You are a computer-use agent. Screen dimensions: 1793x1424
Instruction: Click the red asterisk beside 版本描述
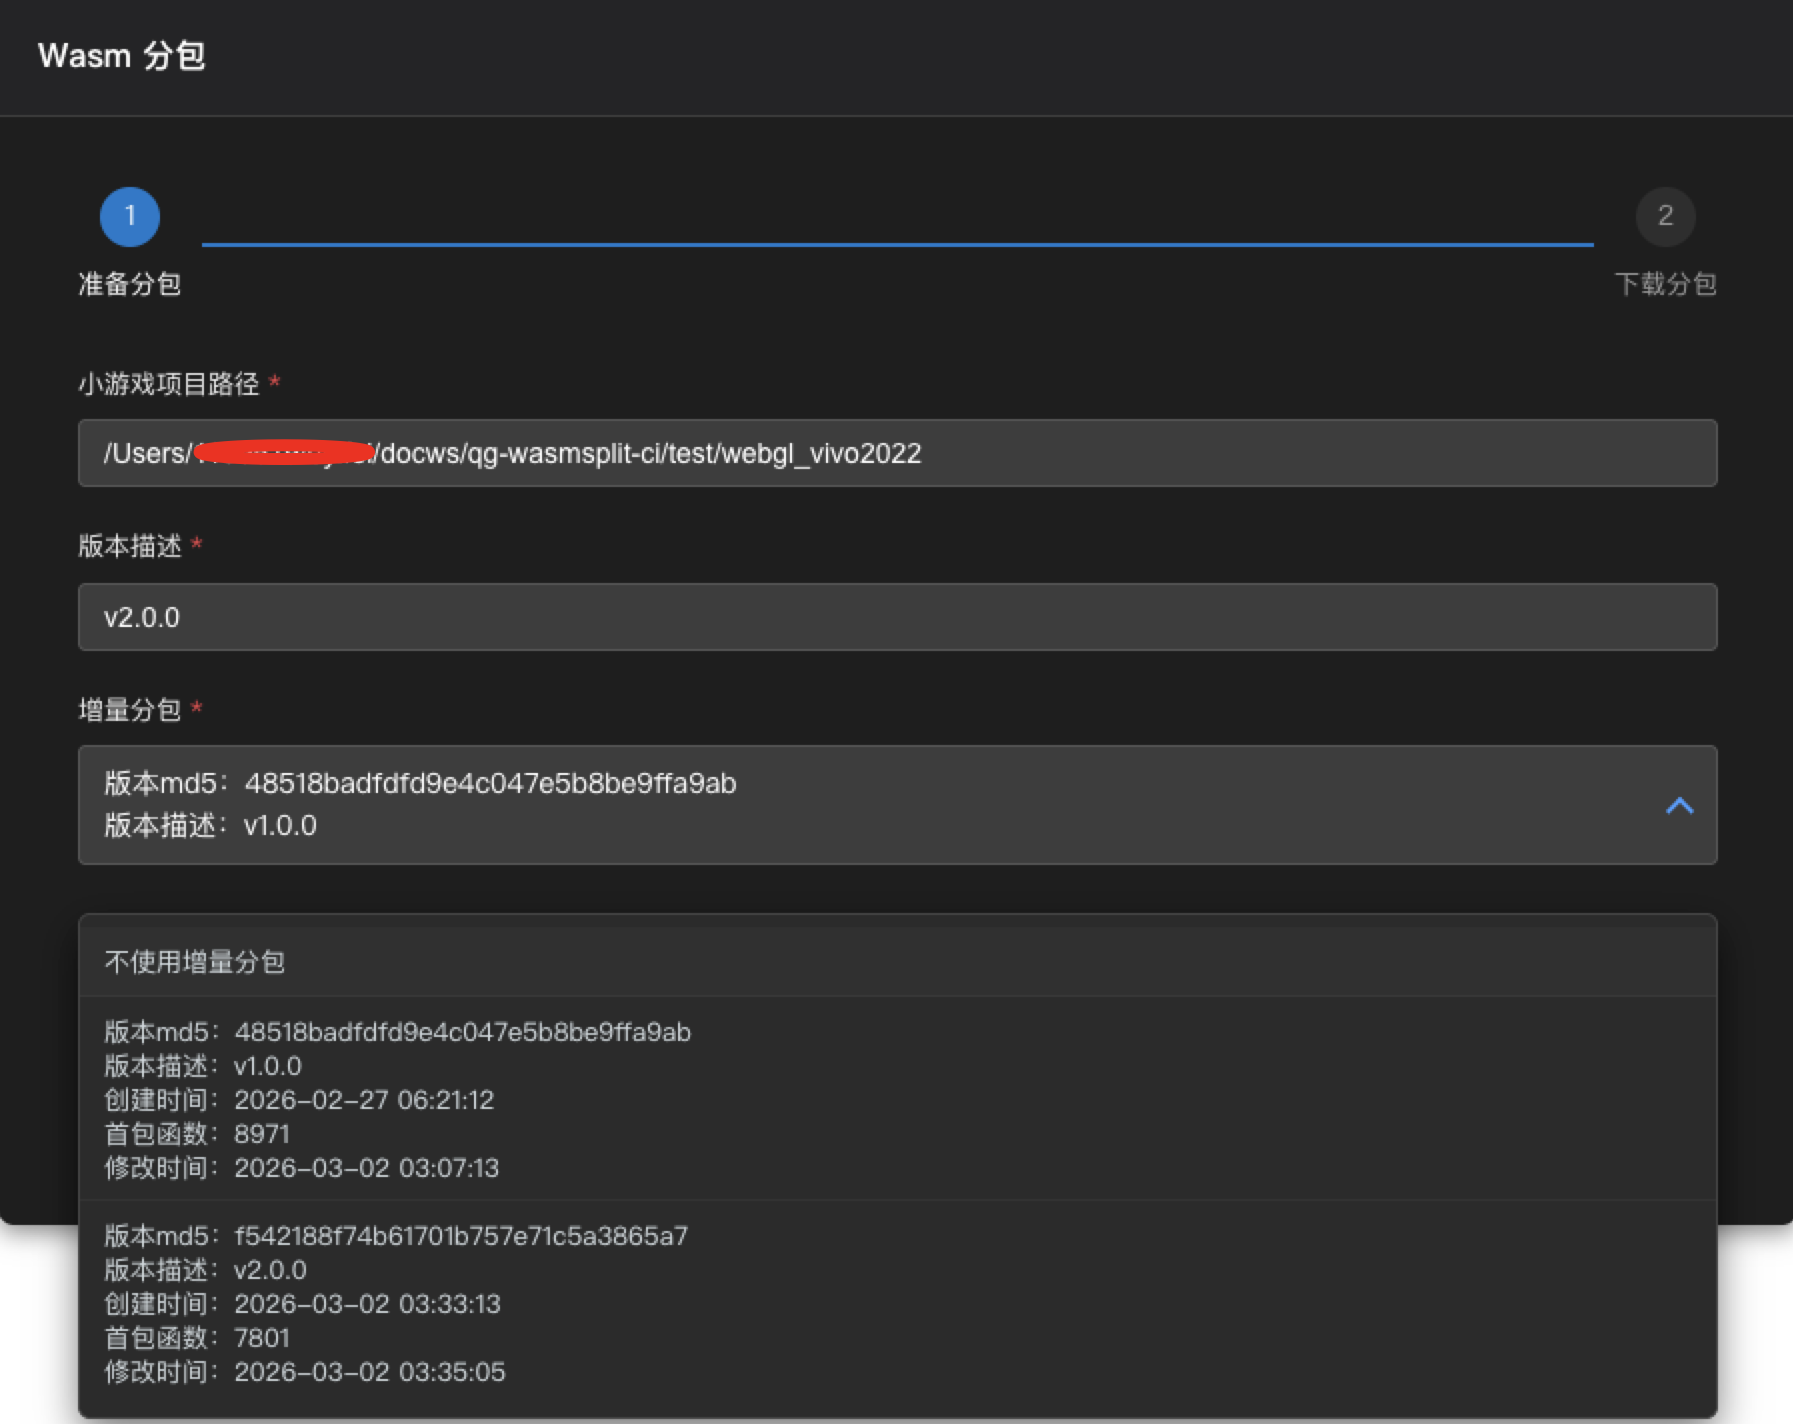pos(197,544)
